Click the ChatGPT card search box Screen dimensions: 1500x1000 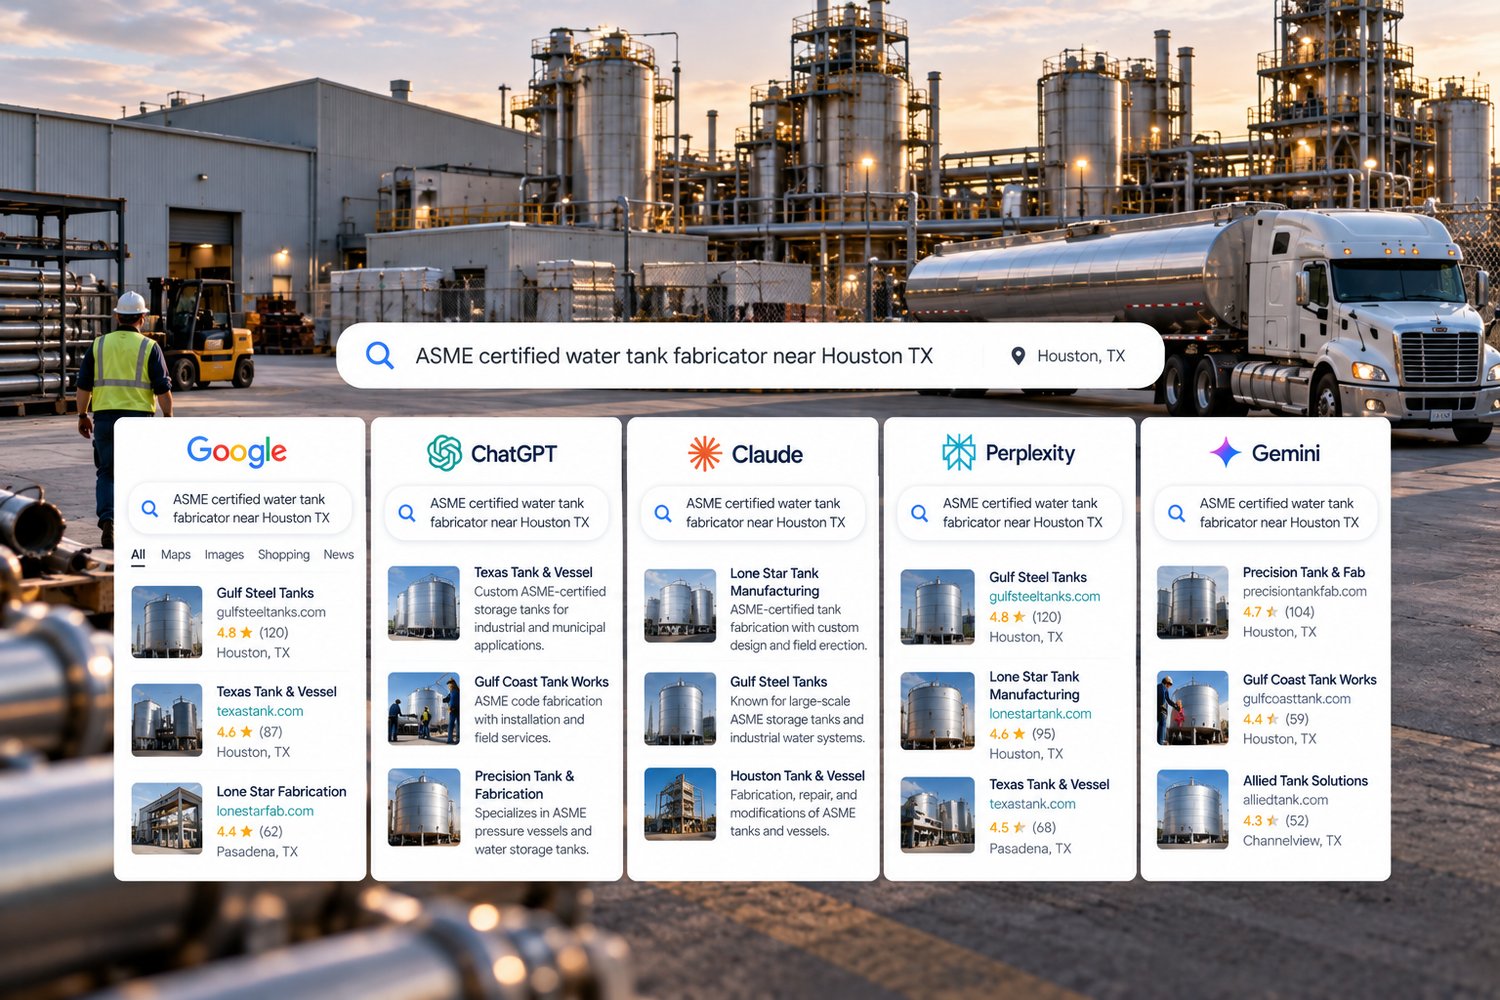pyautogui.click(x=497, y=513)
